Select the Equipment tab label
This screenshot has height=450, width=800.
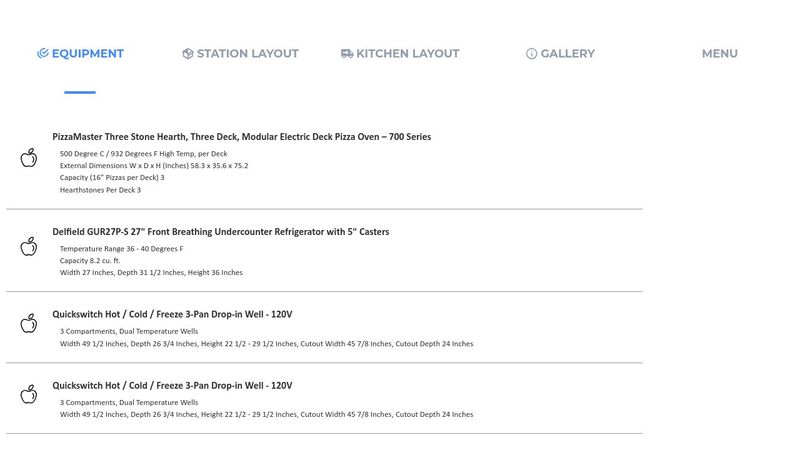[x=88, y=54]
